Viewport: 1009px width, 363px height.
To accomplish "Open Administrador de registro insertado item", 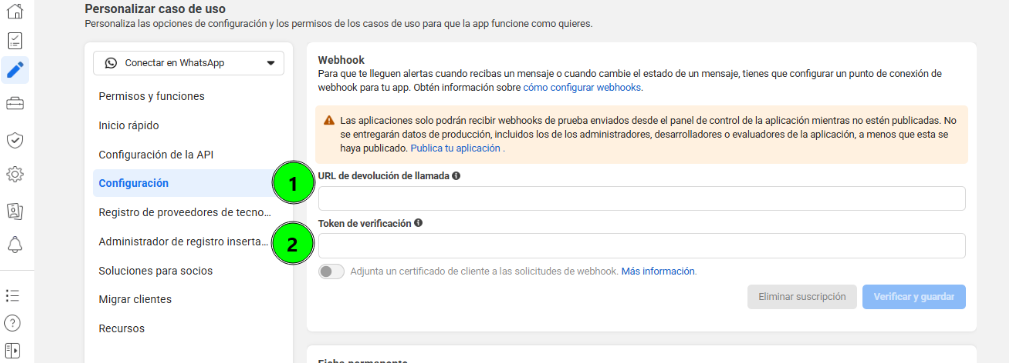I will [x=183, y=242].
